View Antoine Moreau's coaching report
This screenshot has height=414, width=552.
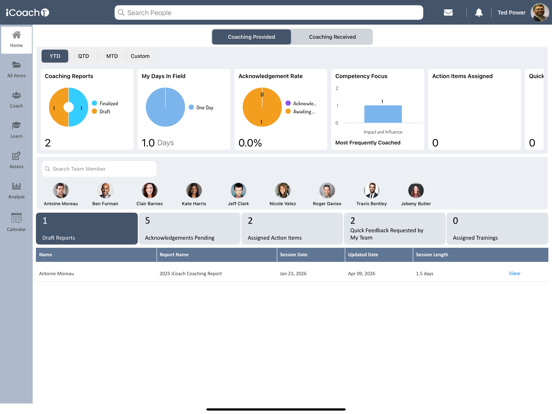tap(514, 273)
